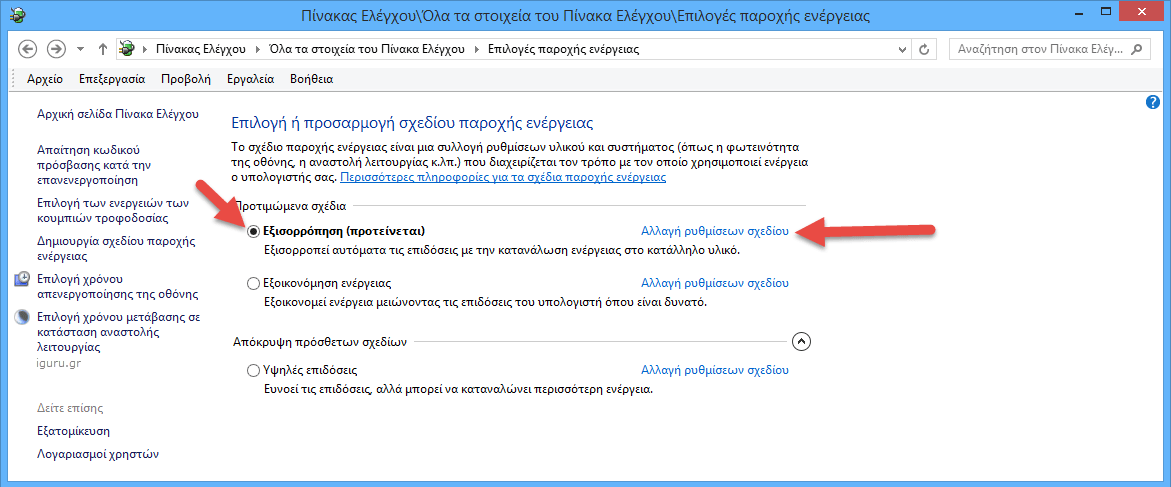
Task: Open Επιλογή χρόνου μετάβασης σε κατάσταση αναστολής
Action: 117,332
